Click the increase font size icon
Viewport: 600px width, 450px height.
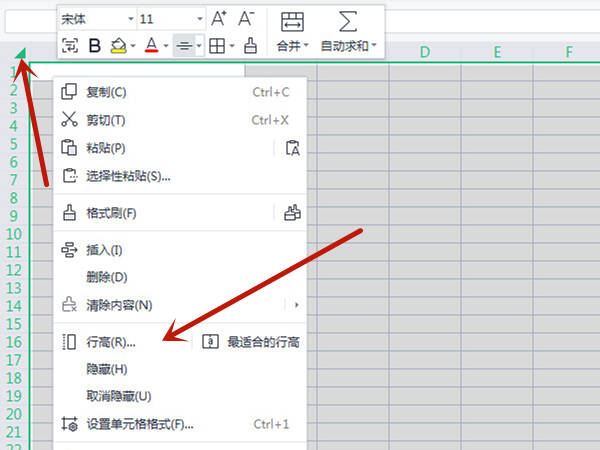[x=218, y=18]
